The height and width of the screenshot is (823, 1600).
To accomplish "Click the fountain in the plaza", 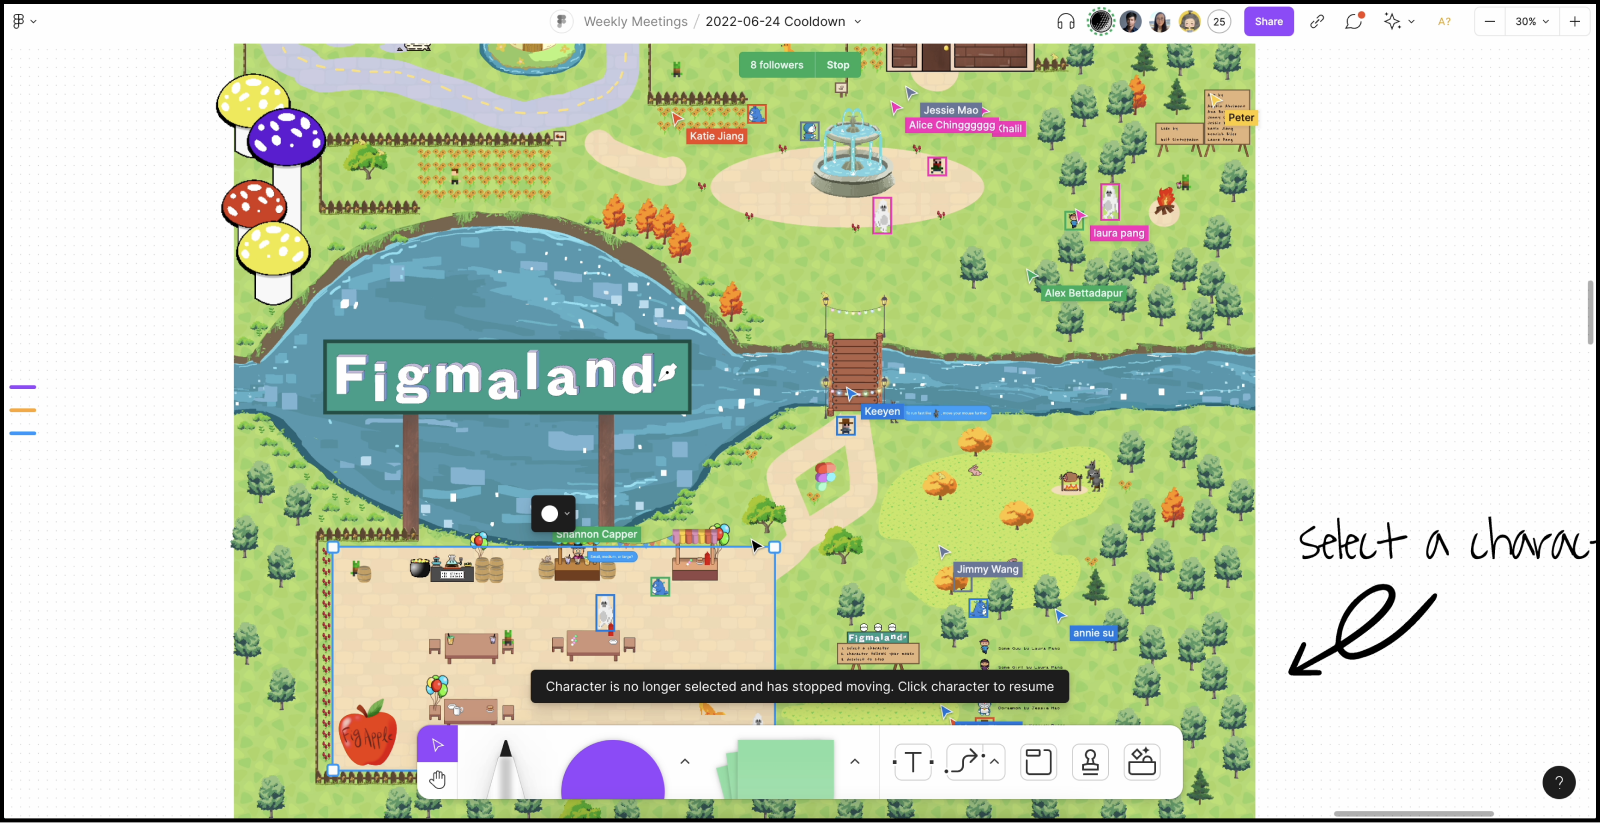I will coord(852,153).
